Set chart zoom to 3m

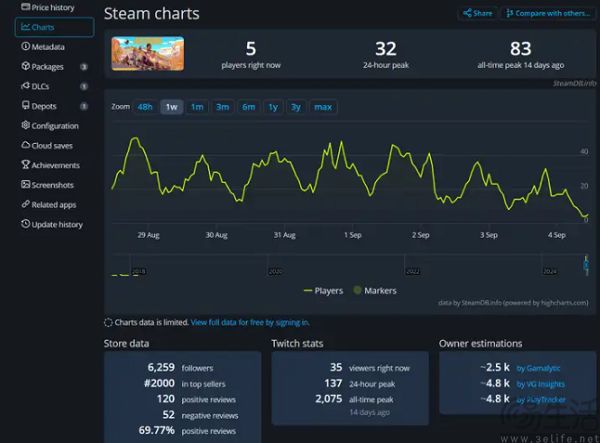(x=222, y=107)
